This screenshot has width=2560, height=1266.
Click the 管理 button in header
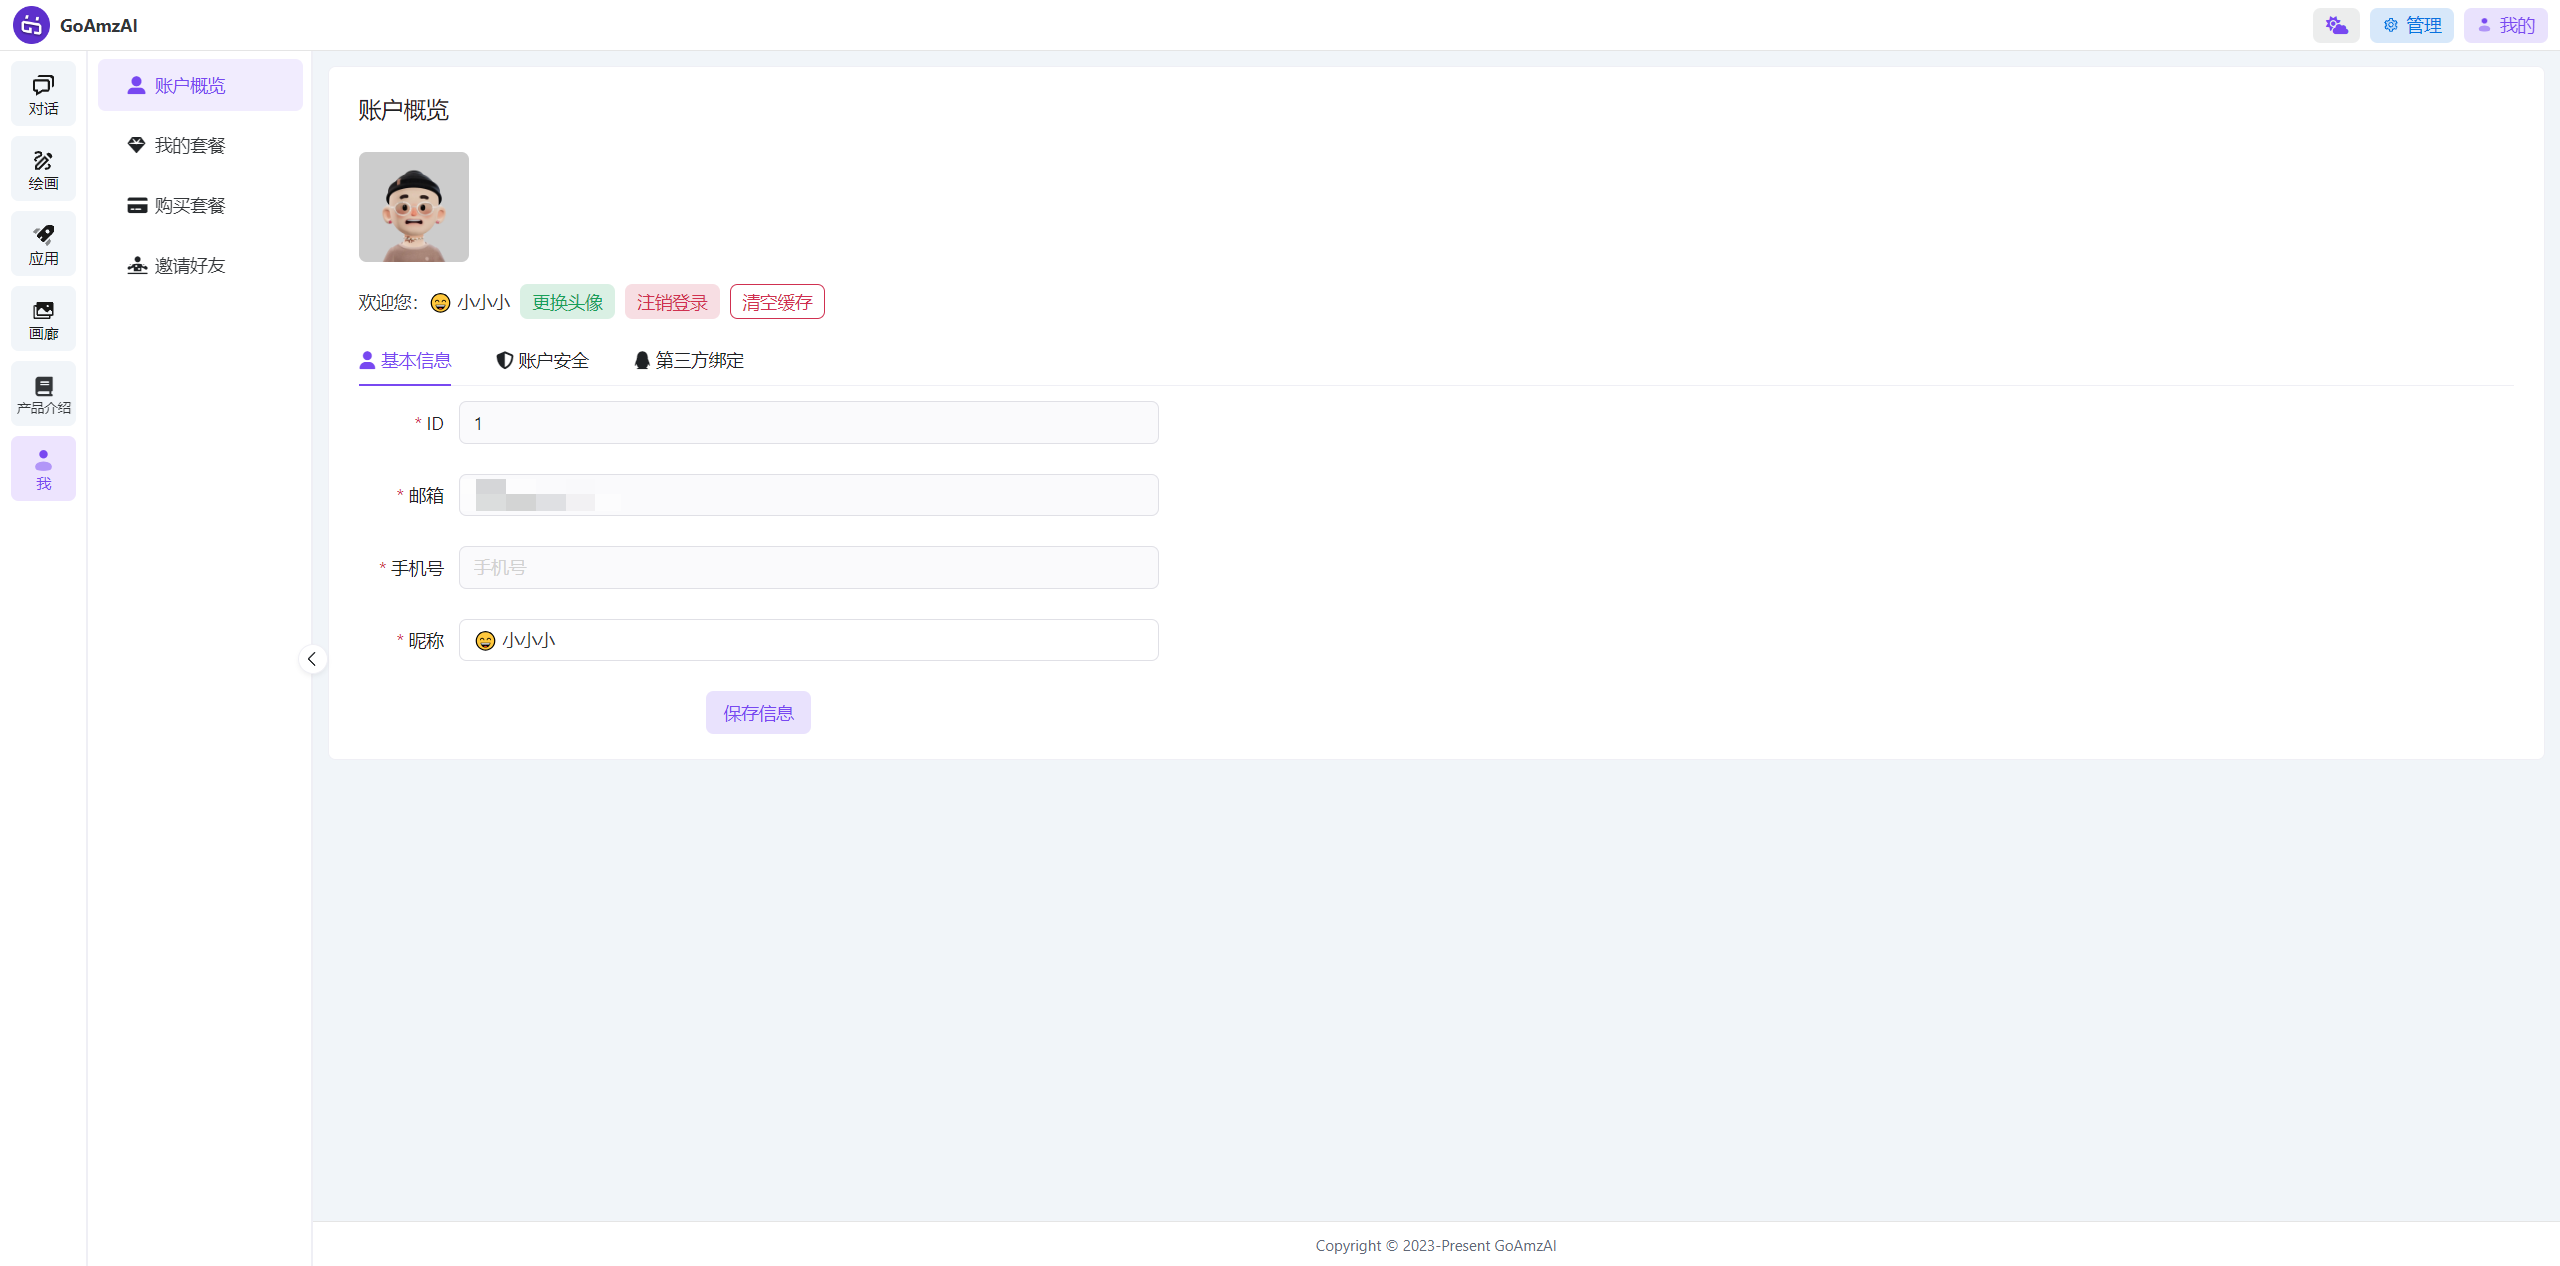[x=2411, y=25]
